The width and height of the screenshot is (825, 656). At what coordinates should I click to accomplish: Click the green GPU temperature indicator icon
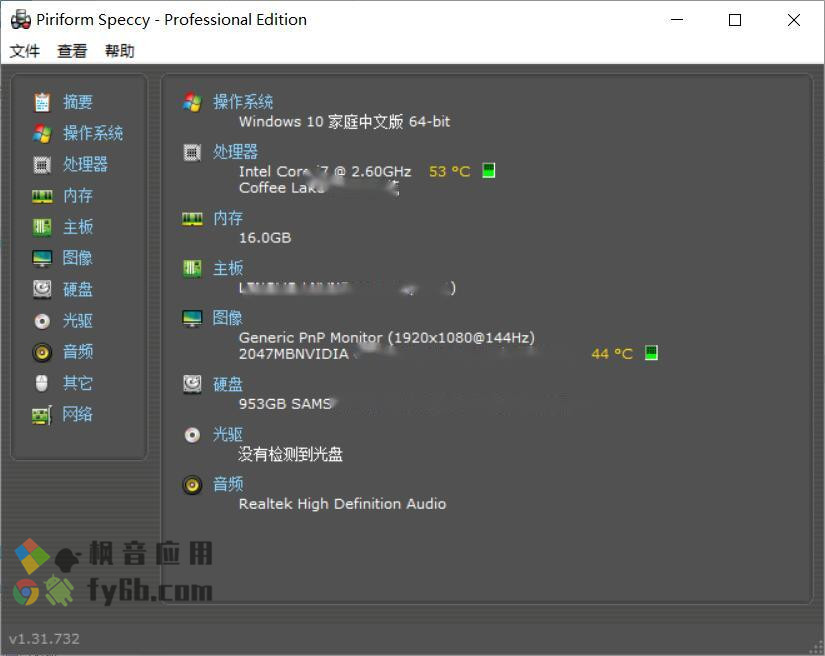tap(651, 353)
